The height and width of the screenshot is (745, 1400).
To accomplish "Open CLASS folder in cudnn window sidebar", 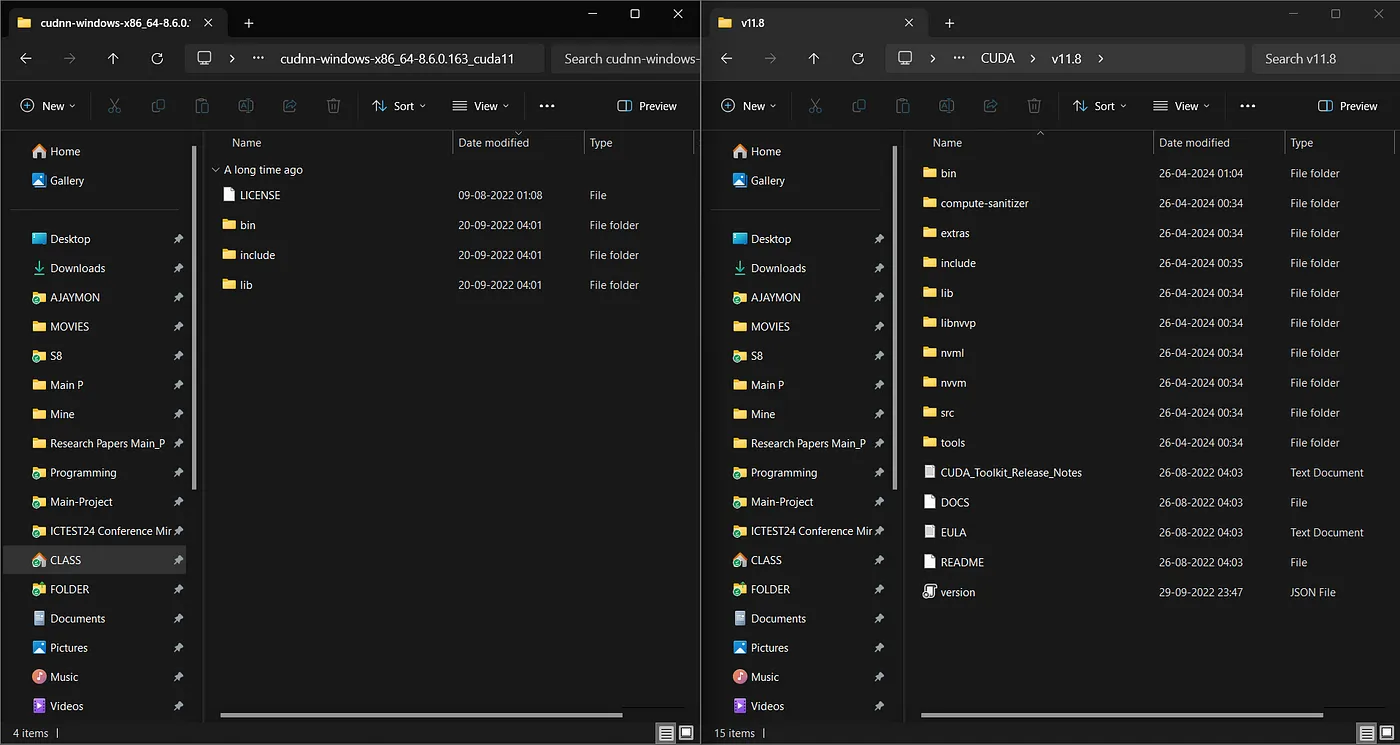I will (x=95, y=560).
